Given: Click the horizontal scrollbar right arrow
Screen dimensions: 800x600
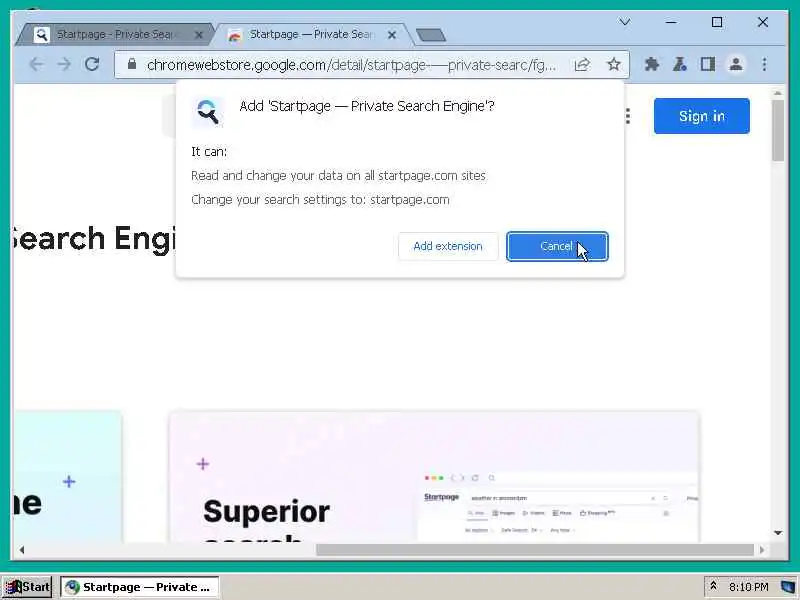Looking at the screenshot, I should (x=762, y=550).
